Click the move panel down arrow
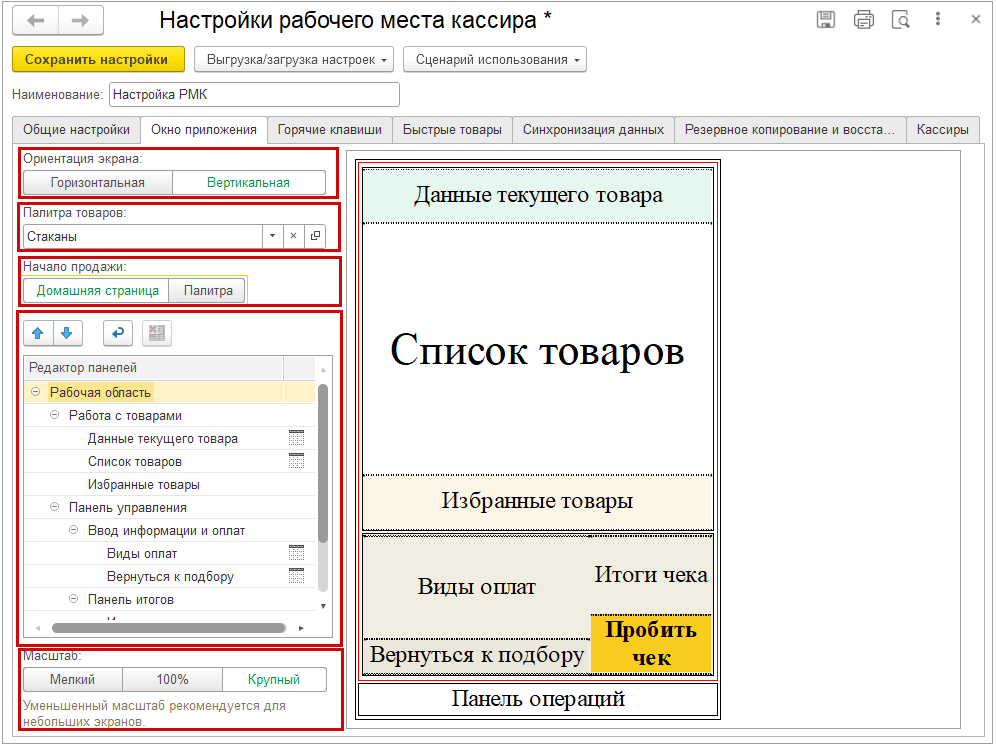 [x=66, y=333]
